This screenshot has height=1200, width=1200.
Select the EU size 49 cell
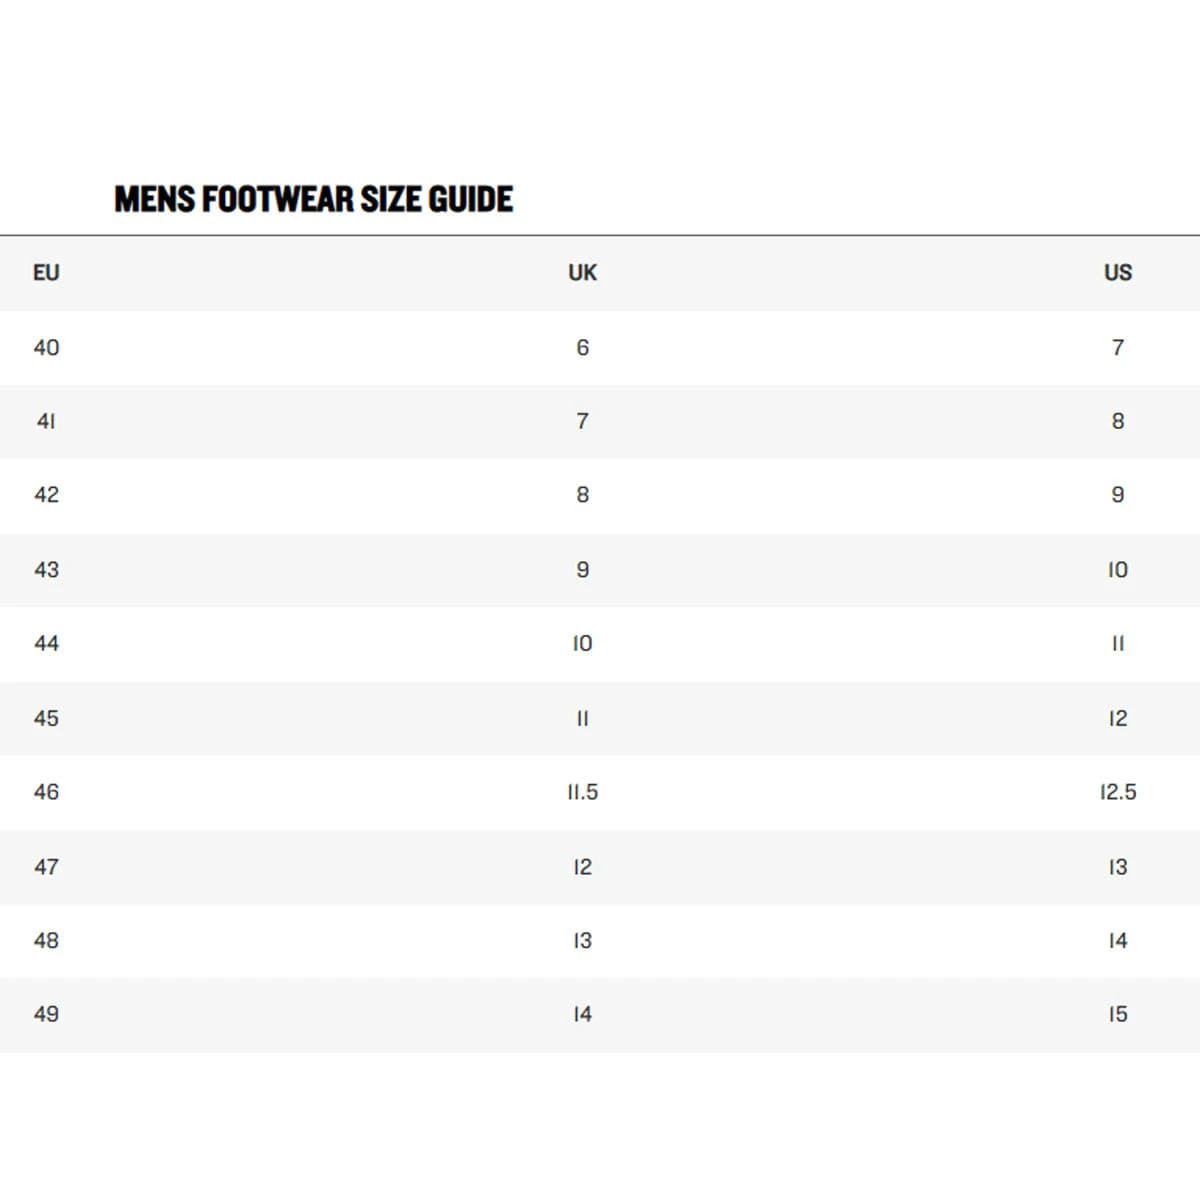click(x=46, y=1014)
